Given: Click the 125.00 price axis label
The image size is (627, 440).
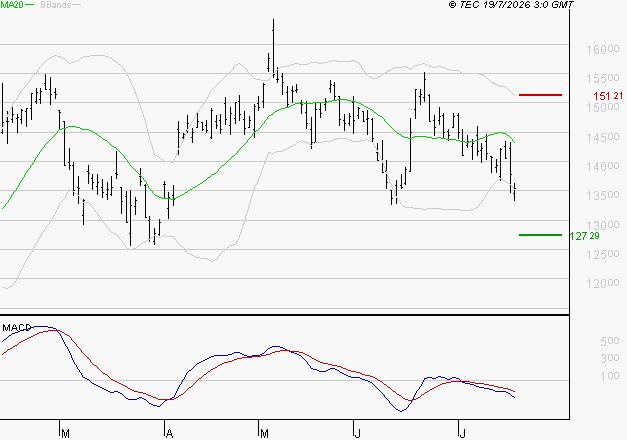Looking at the screenshot, I should [603, 254].
